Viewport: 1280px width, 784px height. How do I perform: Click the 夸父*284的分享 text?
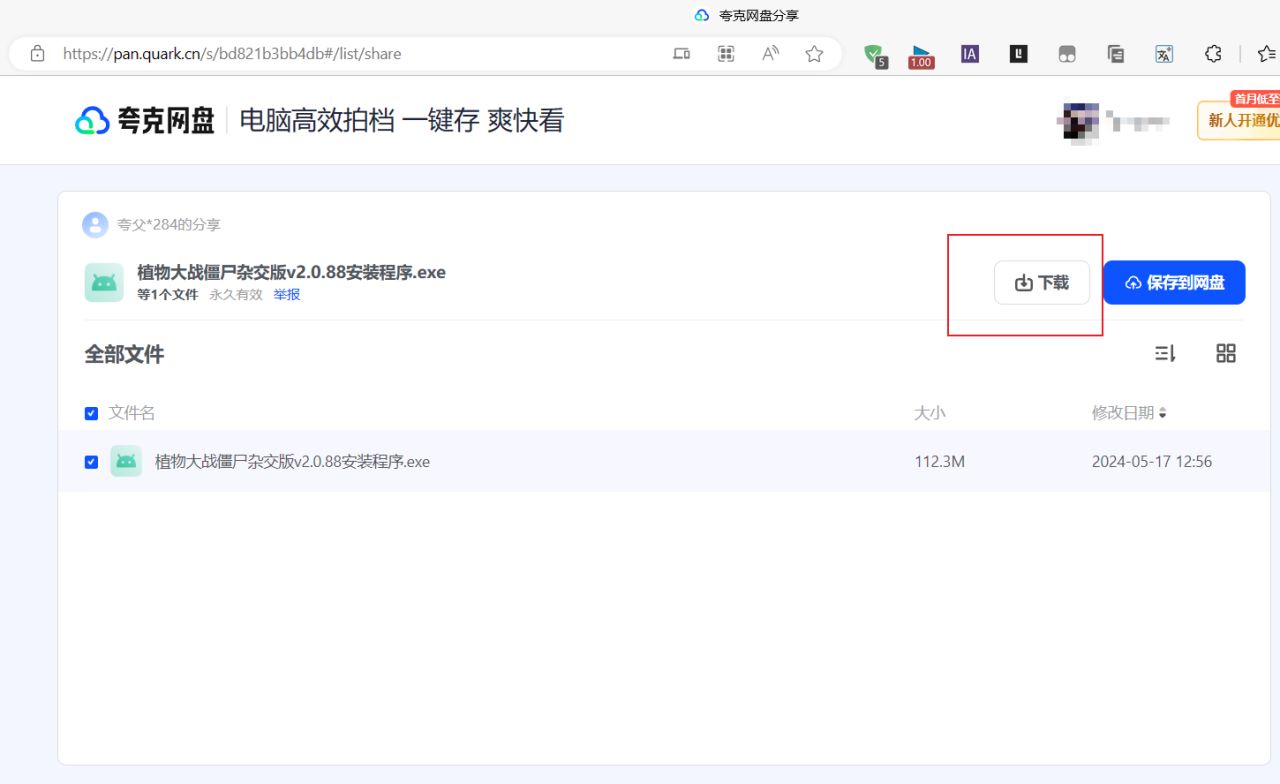169,225
